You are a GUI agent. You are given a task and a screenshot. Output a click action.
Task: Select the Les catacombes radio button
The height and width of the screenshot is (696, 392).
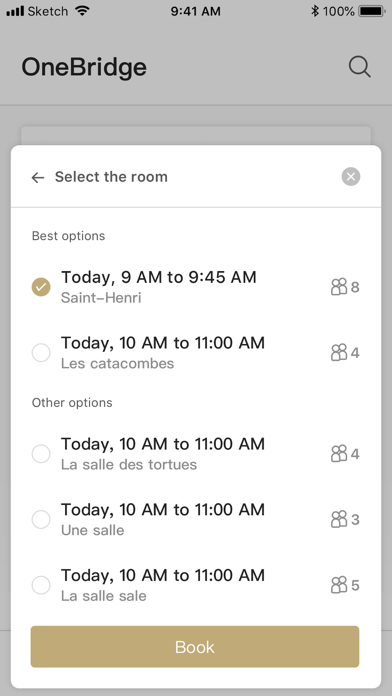coord(41,352)
